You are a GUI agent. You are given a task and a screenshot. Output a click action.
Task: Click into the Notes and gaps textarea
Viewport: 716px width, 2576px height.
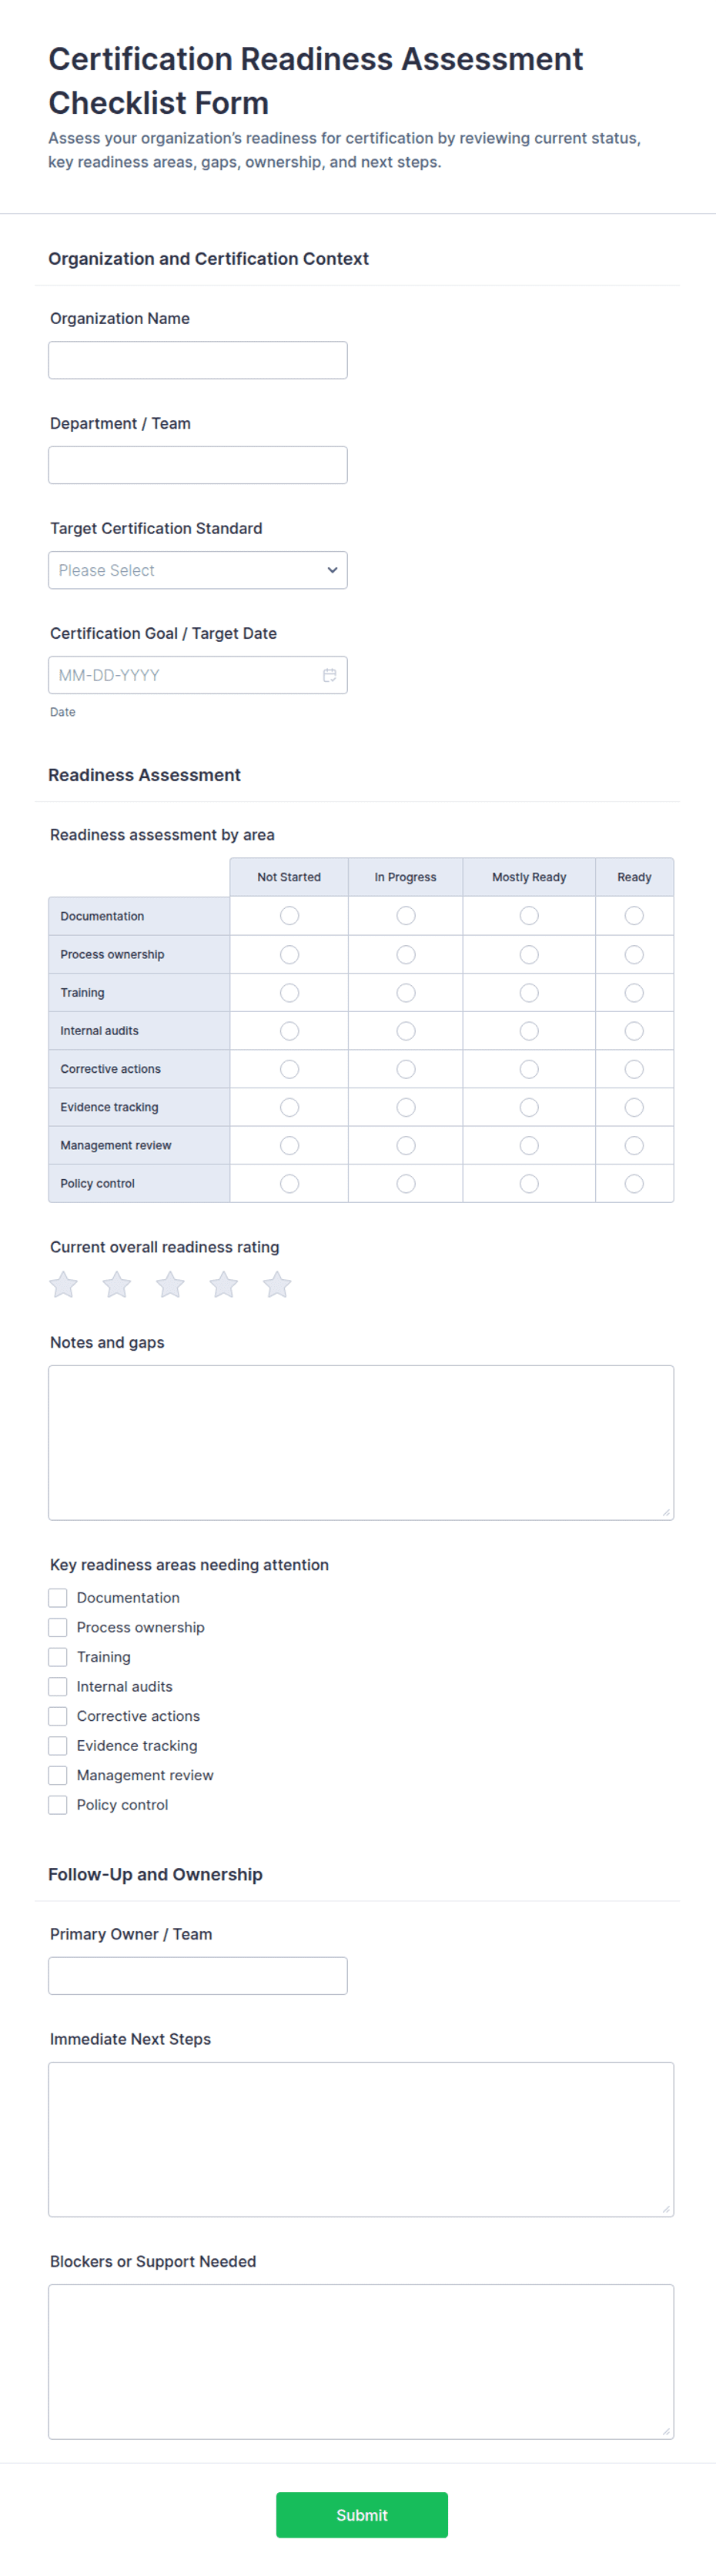tap(361, 1442)
